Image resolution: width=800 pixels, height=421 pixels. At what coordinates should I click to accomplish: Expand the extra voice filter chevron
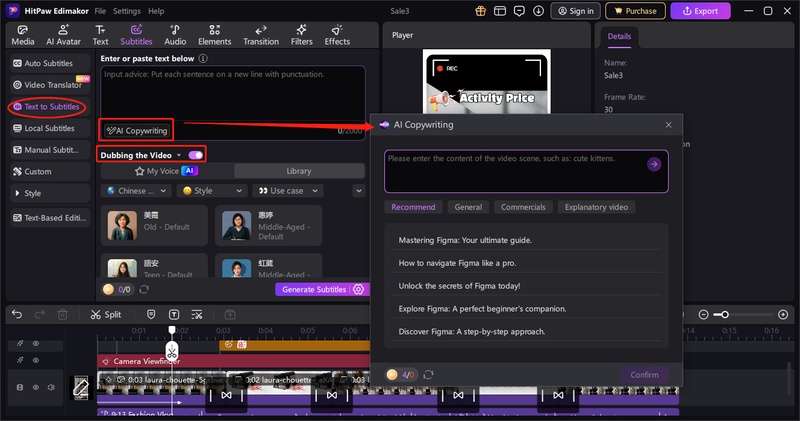pos(359,190)
